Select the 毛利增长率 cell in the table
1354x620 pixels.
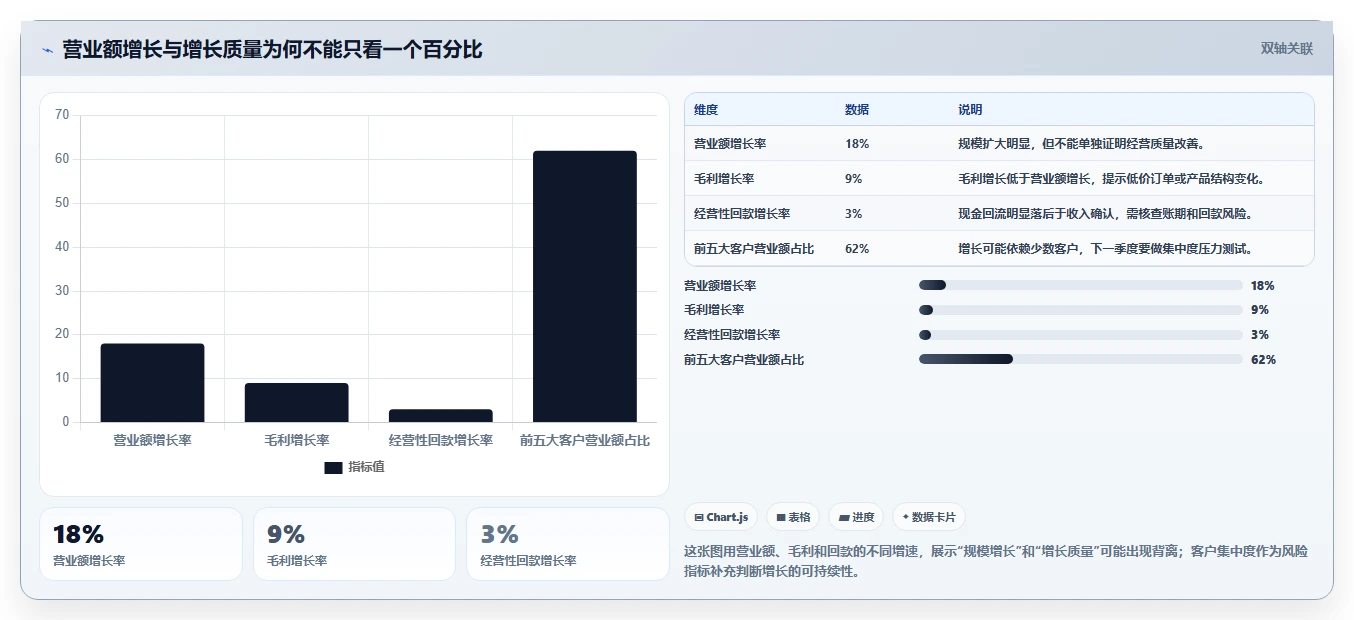click(724, 179)
